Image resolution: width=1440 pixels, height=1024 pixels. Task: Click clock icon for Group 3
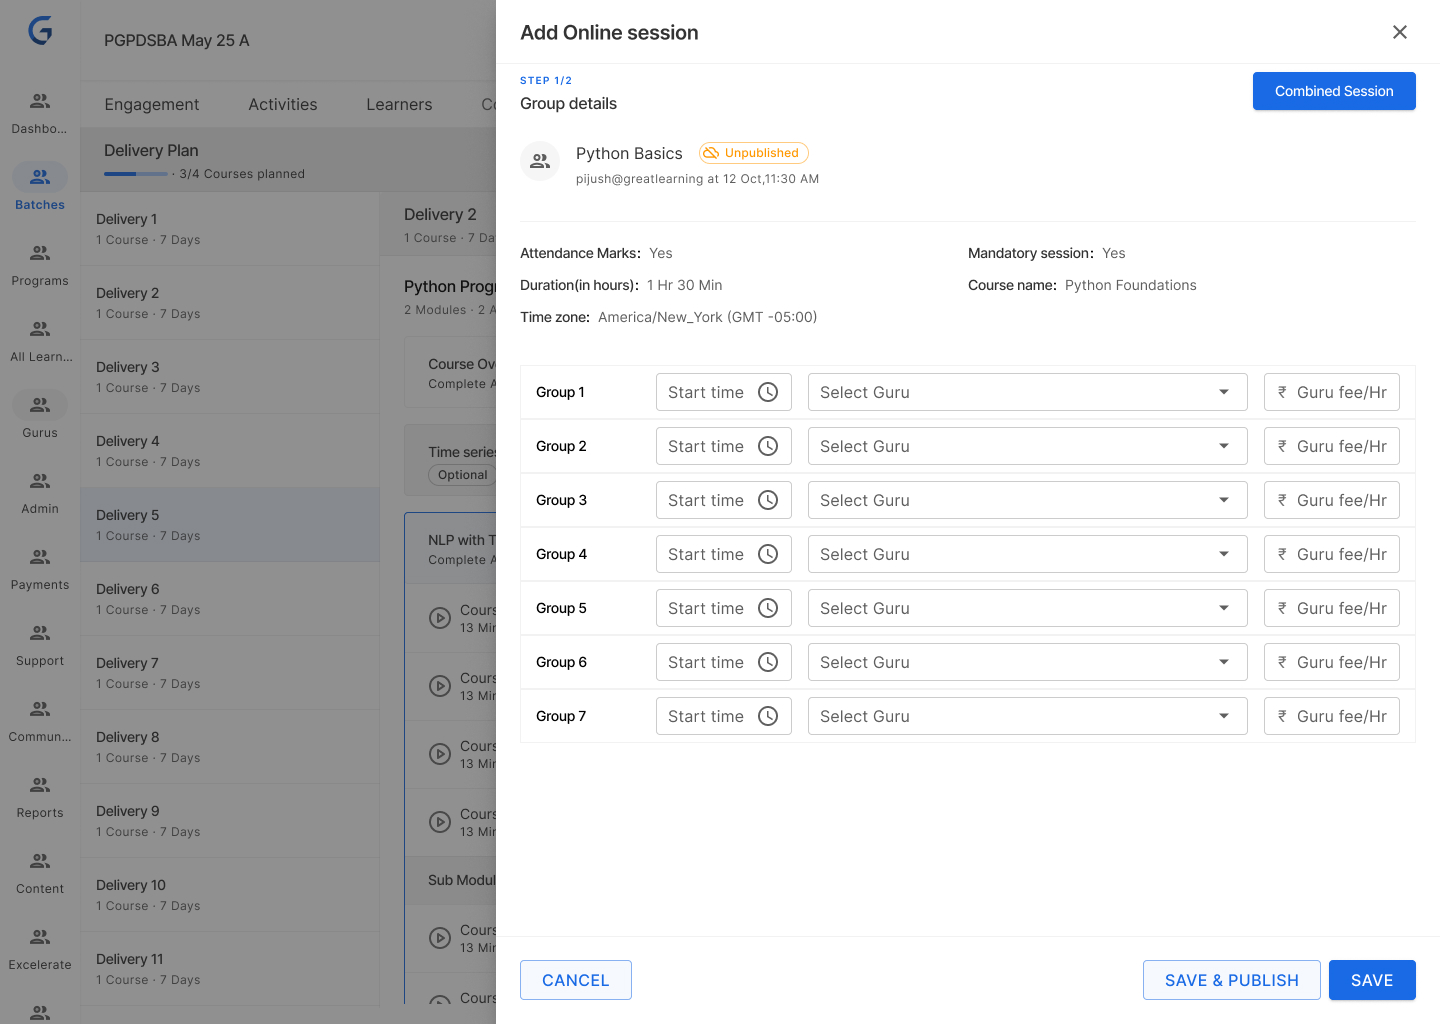(x=768, y=500)
